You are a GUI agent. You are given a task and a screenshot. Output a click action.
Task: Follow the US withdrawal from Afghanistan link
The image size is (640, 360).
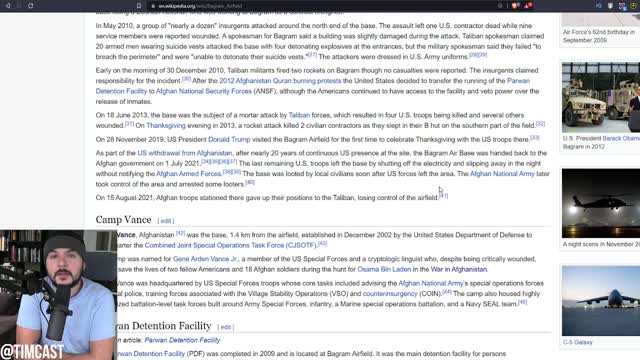pyautogui.click(x=184, y=153)
